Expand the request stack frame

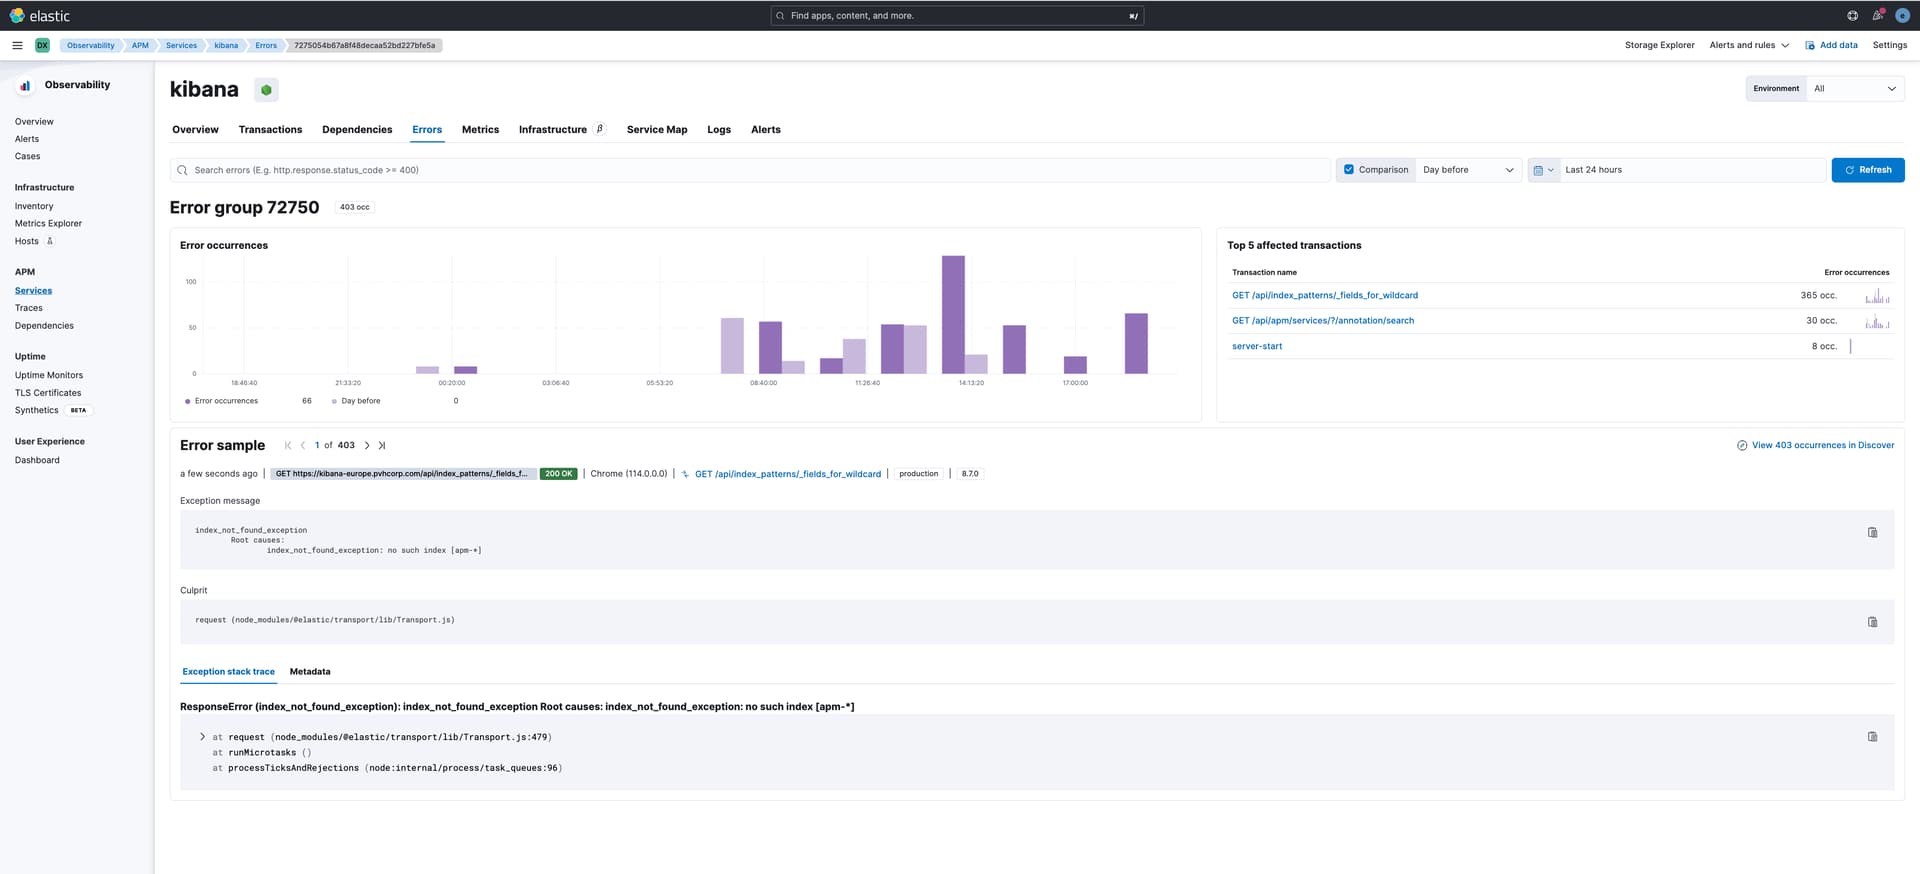point(202,737)
